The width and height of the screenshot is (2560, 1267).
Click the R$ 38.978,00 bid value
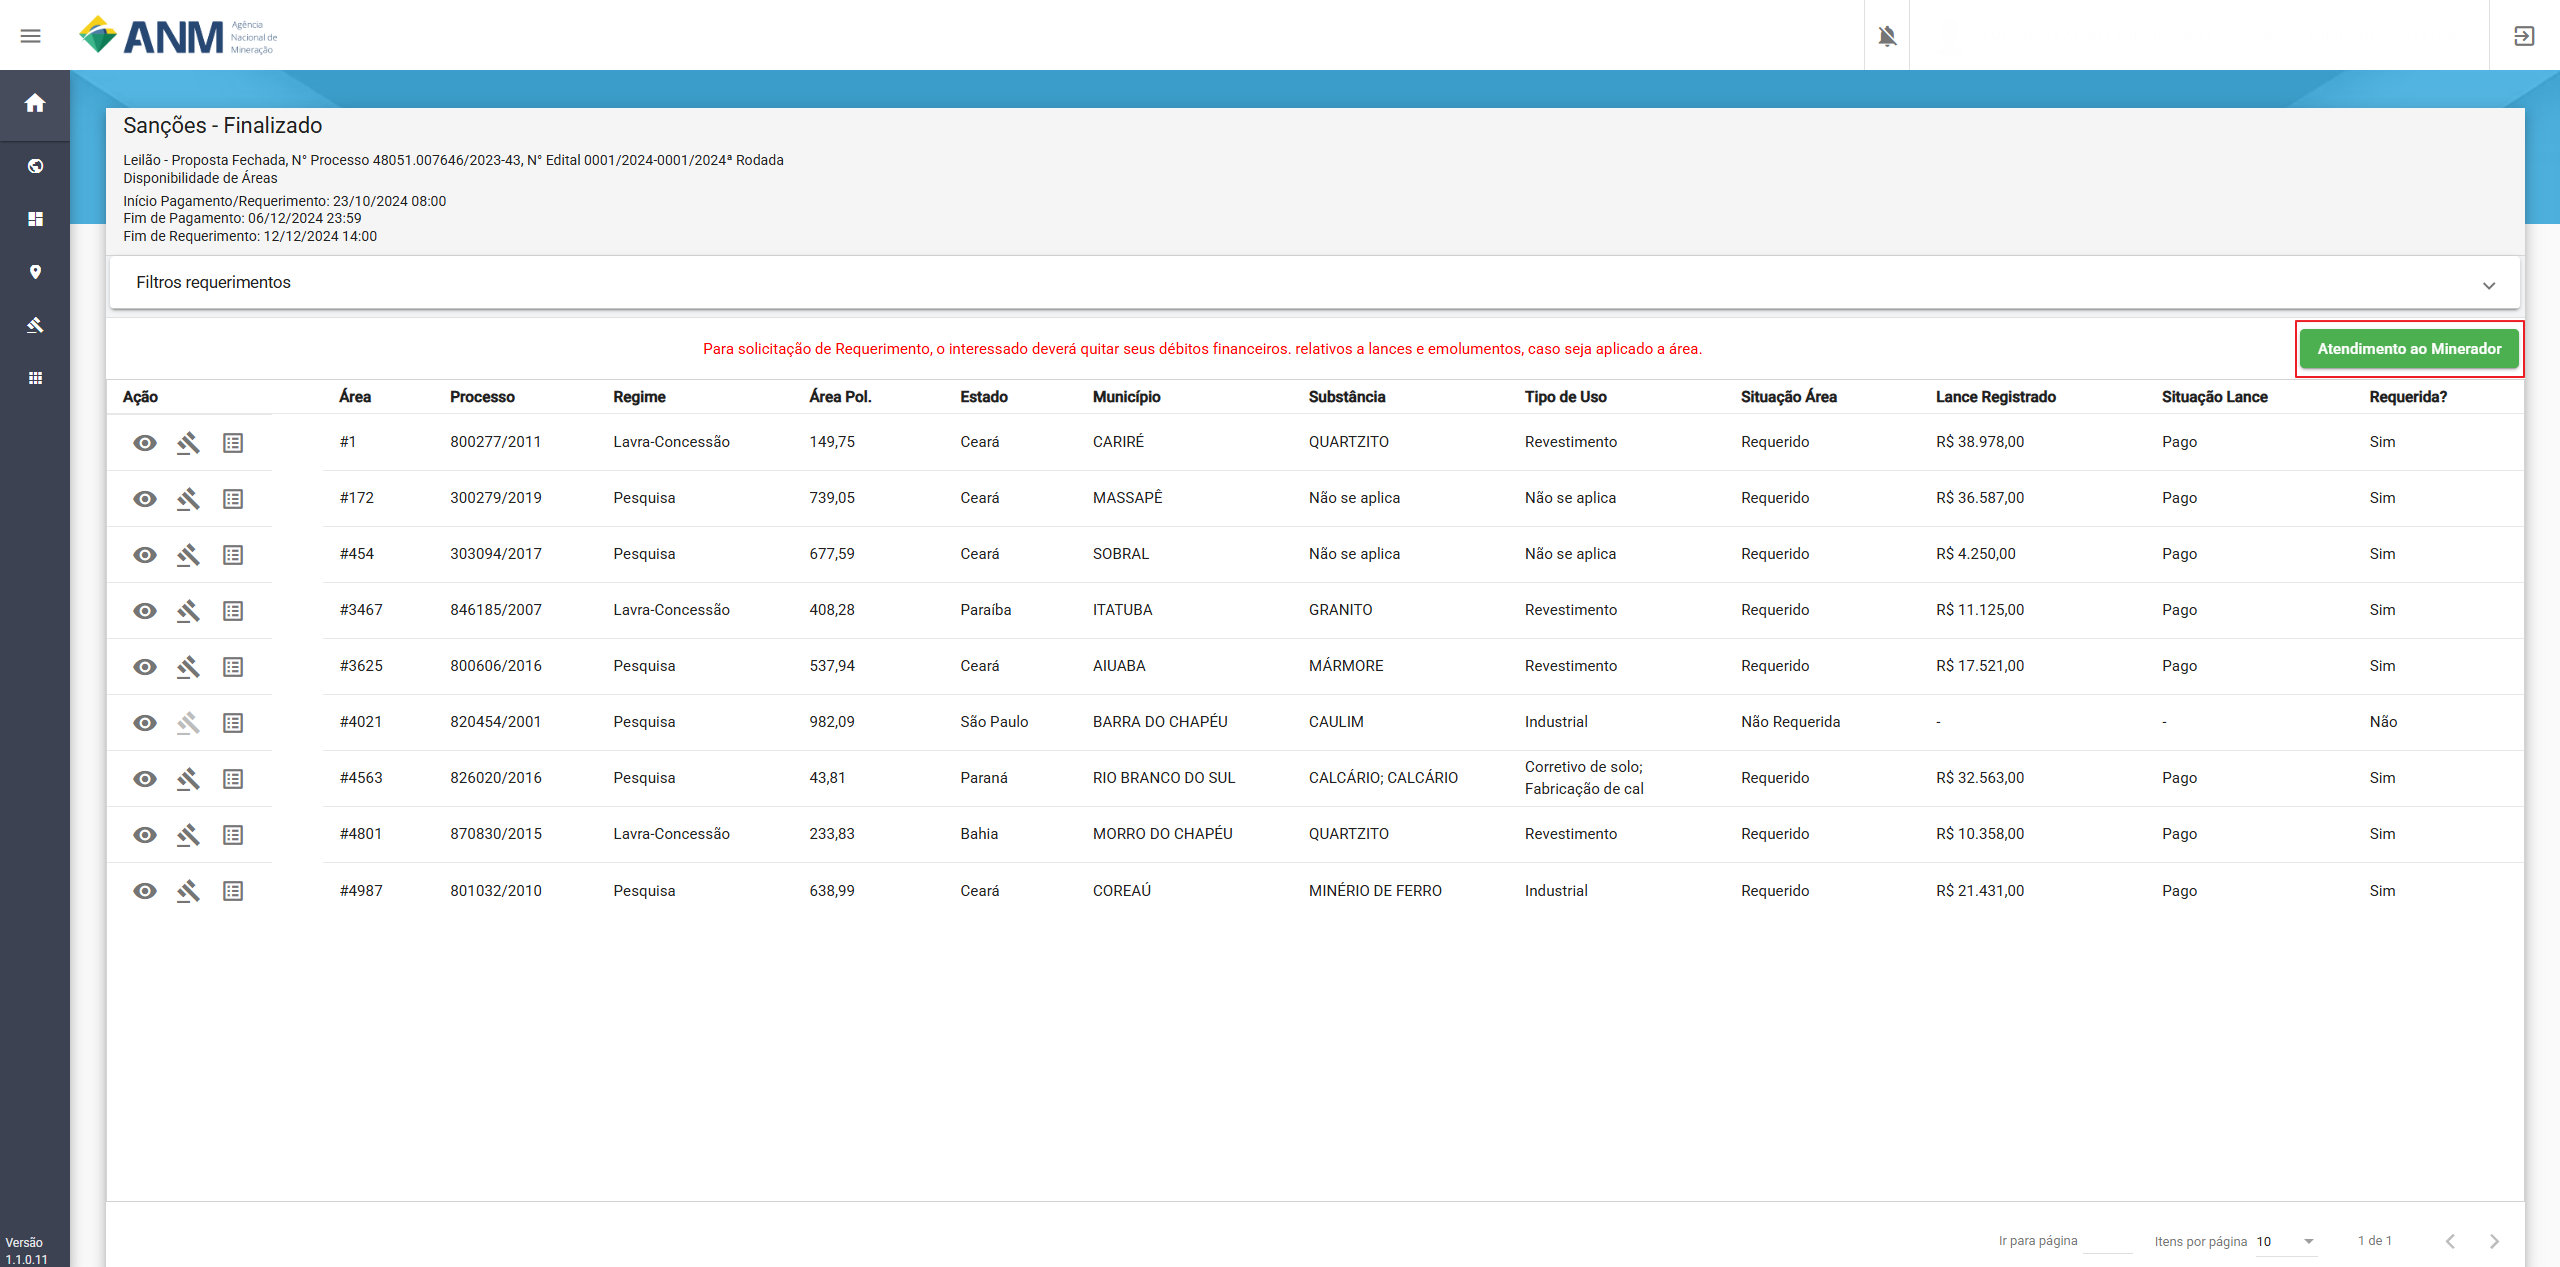(x=1980, y=442)
